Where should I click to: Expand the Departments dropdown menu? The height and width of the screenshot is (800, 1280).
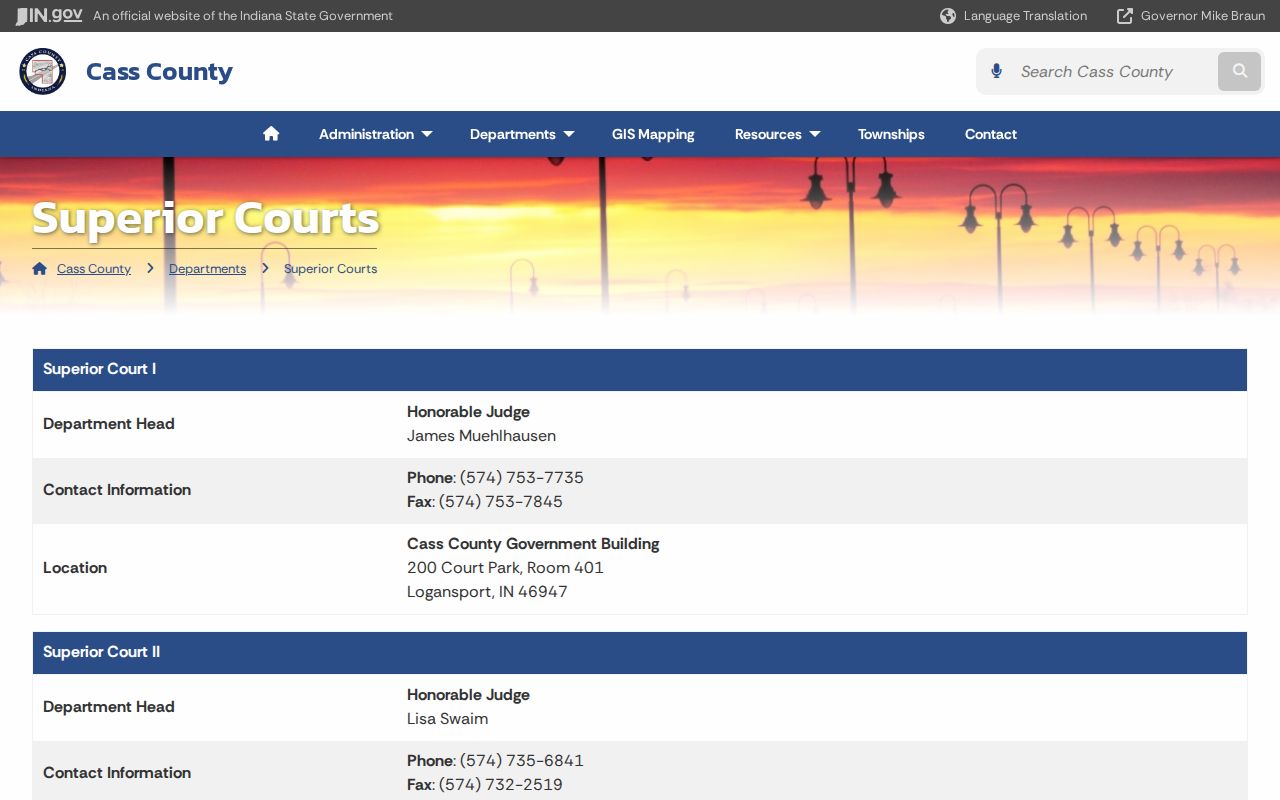click(522, 134)
